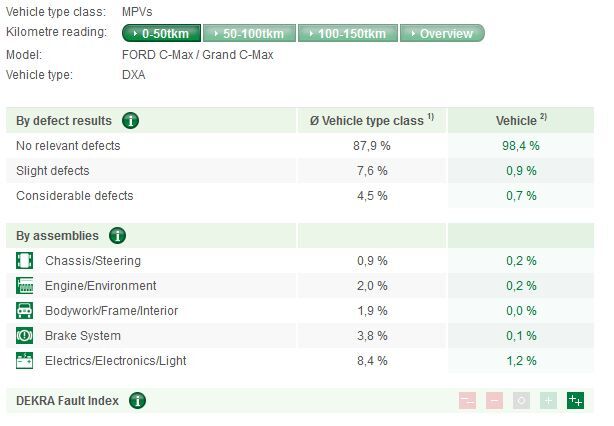Open DEKRA Fault Index info icon
This screenshot has width=614, height=426.
[137, 401]
